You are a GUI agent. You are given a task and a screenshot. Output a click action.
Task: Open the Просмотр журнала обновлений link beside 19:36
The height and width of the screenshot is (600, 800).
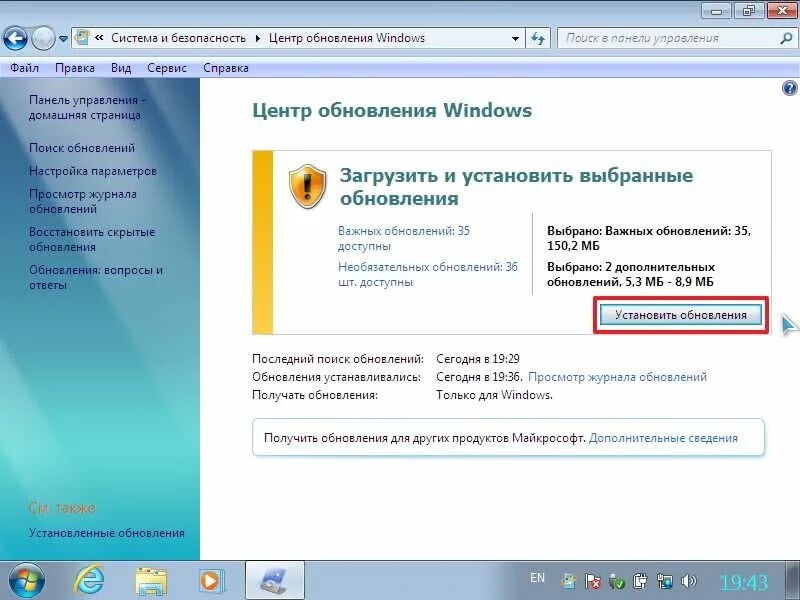tap(617, 377)
